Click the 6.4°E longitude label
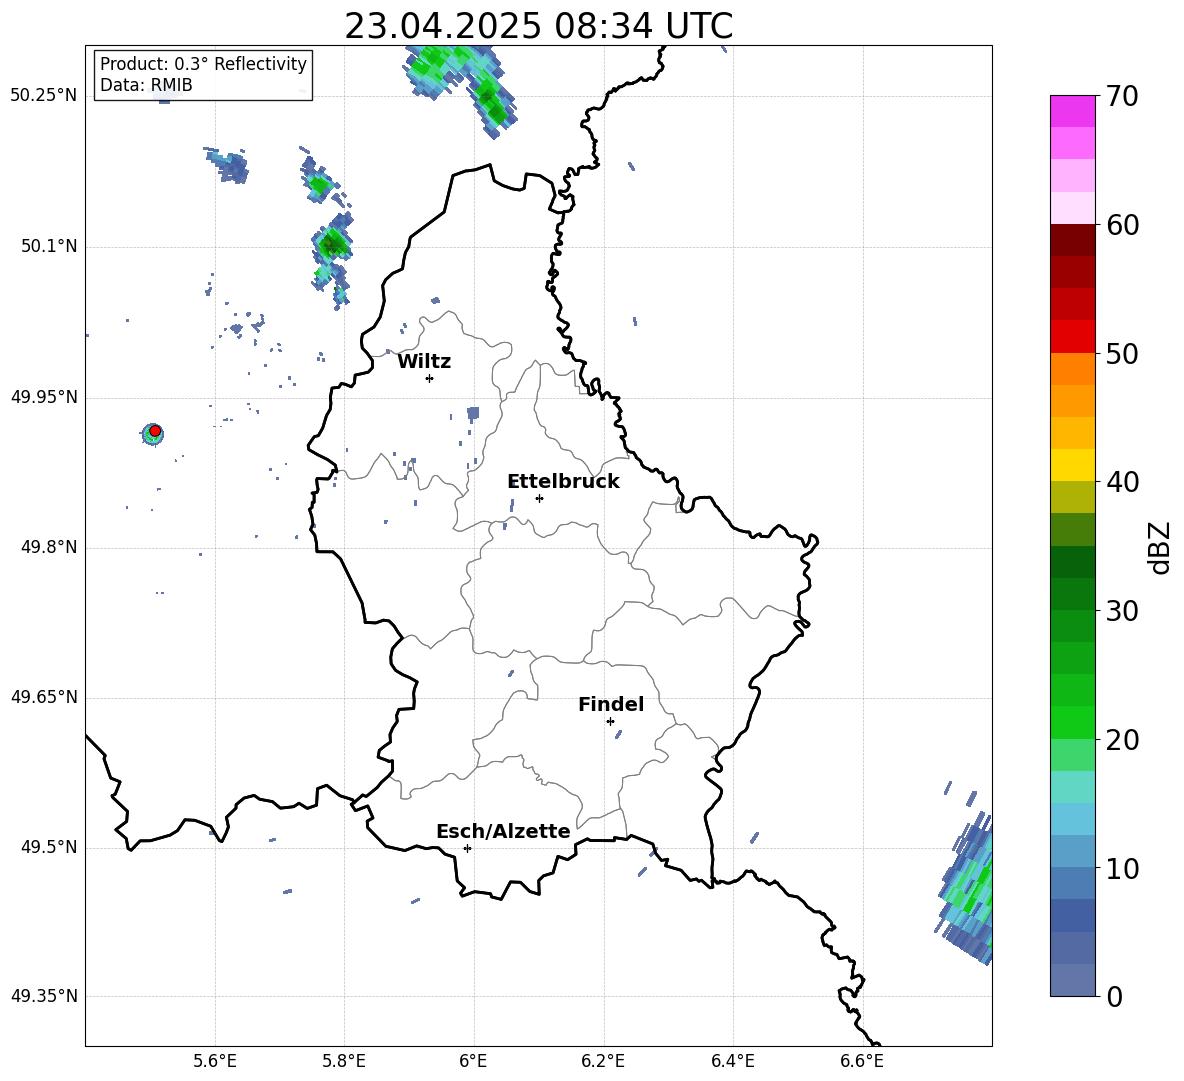Image resolution: width=1184 pixels, height=1081 pixels. (x=732, y=1061)
